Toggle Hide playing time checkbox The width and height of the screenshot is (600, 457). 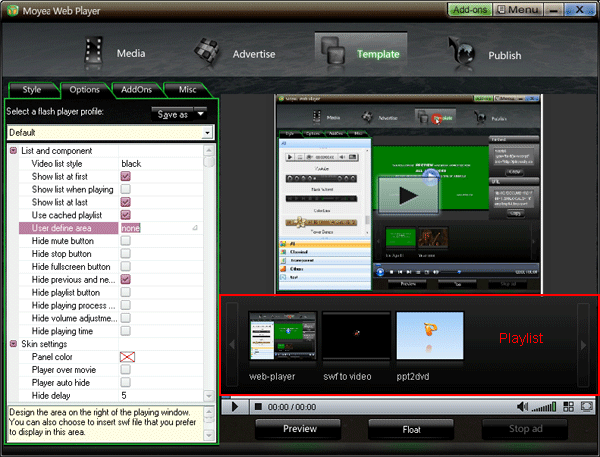(126, 331)
